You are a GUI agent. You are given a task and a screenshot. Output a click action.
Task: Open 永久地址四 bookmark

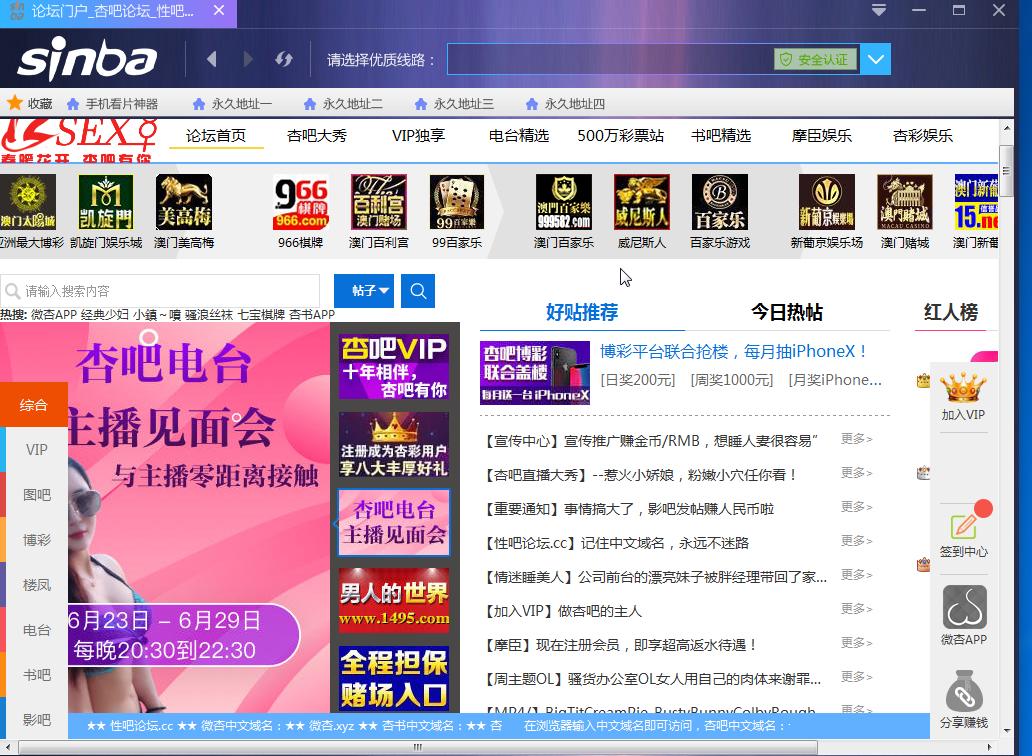[565, 104]
